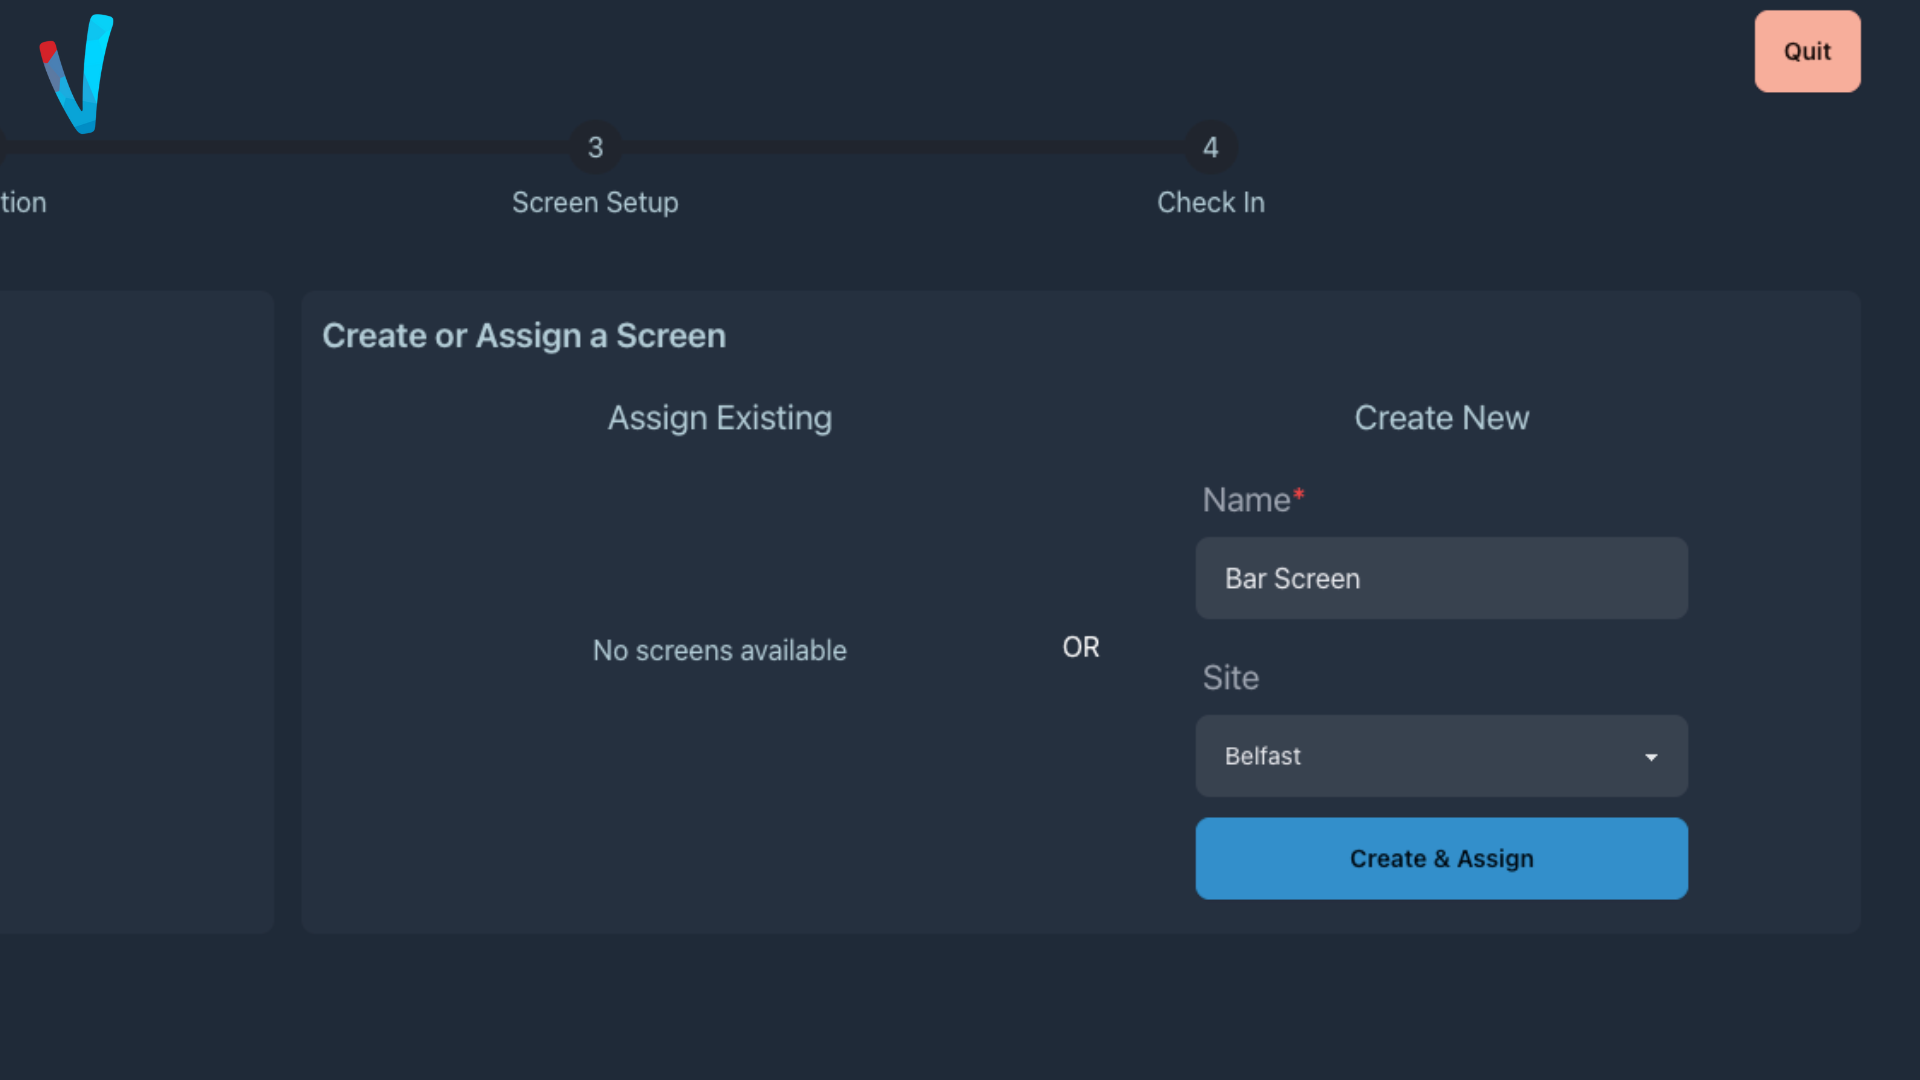Click the step 4 circle on the progress bar
Image resolution: width=1920 pixels, height=1080 pixels.
coord(1210,148)
